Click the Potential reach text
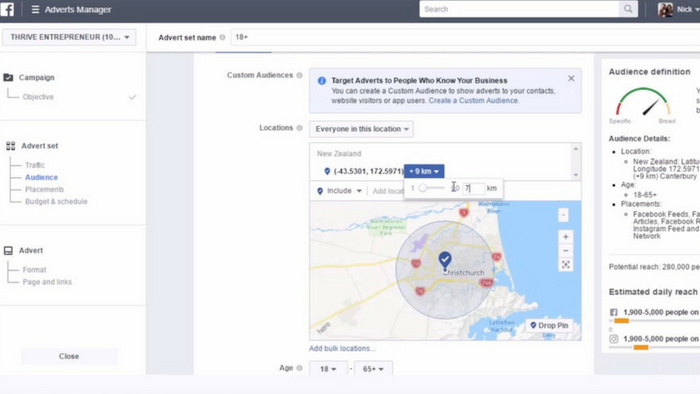 654,267
